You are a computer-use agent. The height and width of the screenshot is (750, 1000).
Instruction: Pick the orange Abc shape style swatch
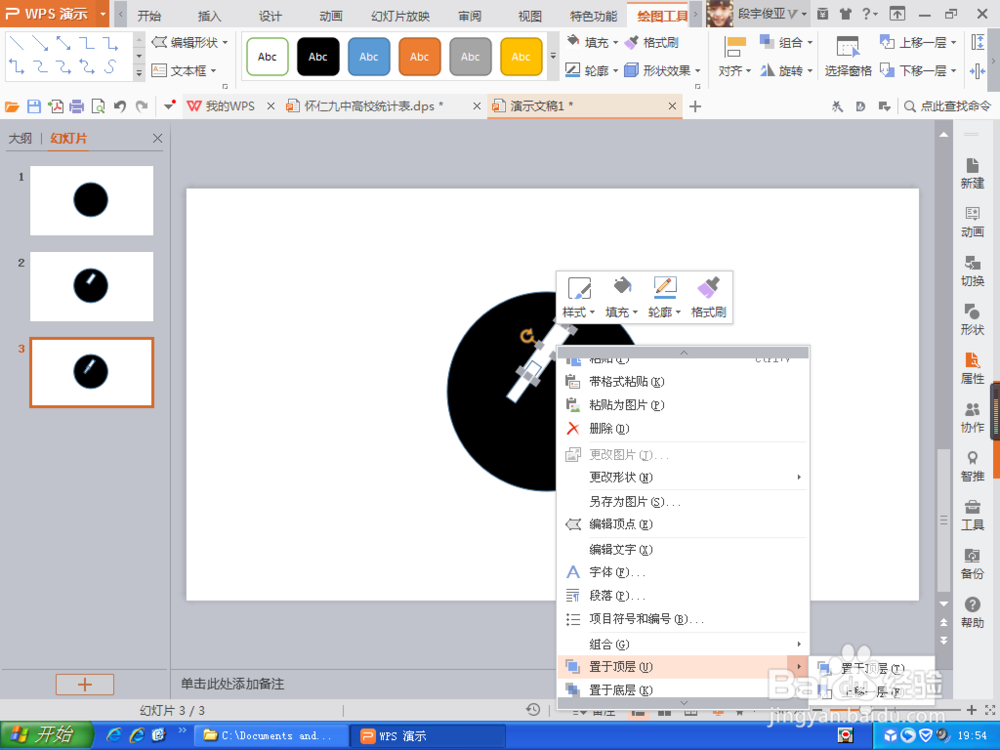(x=419, y=57)
